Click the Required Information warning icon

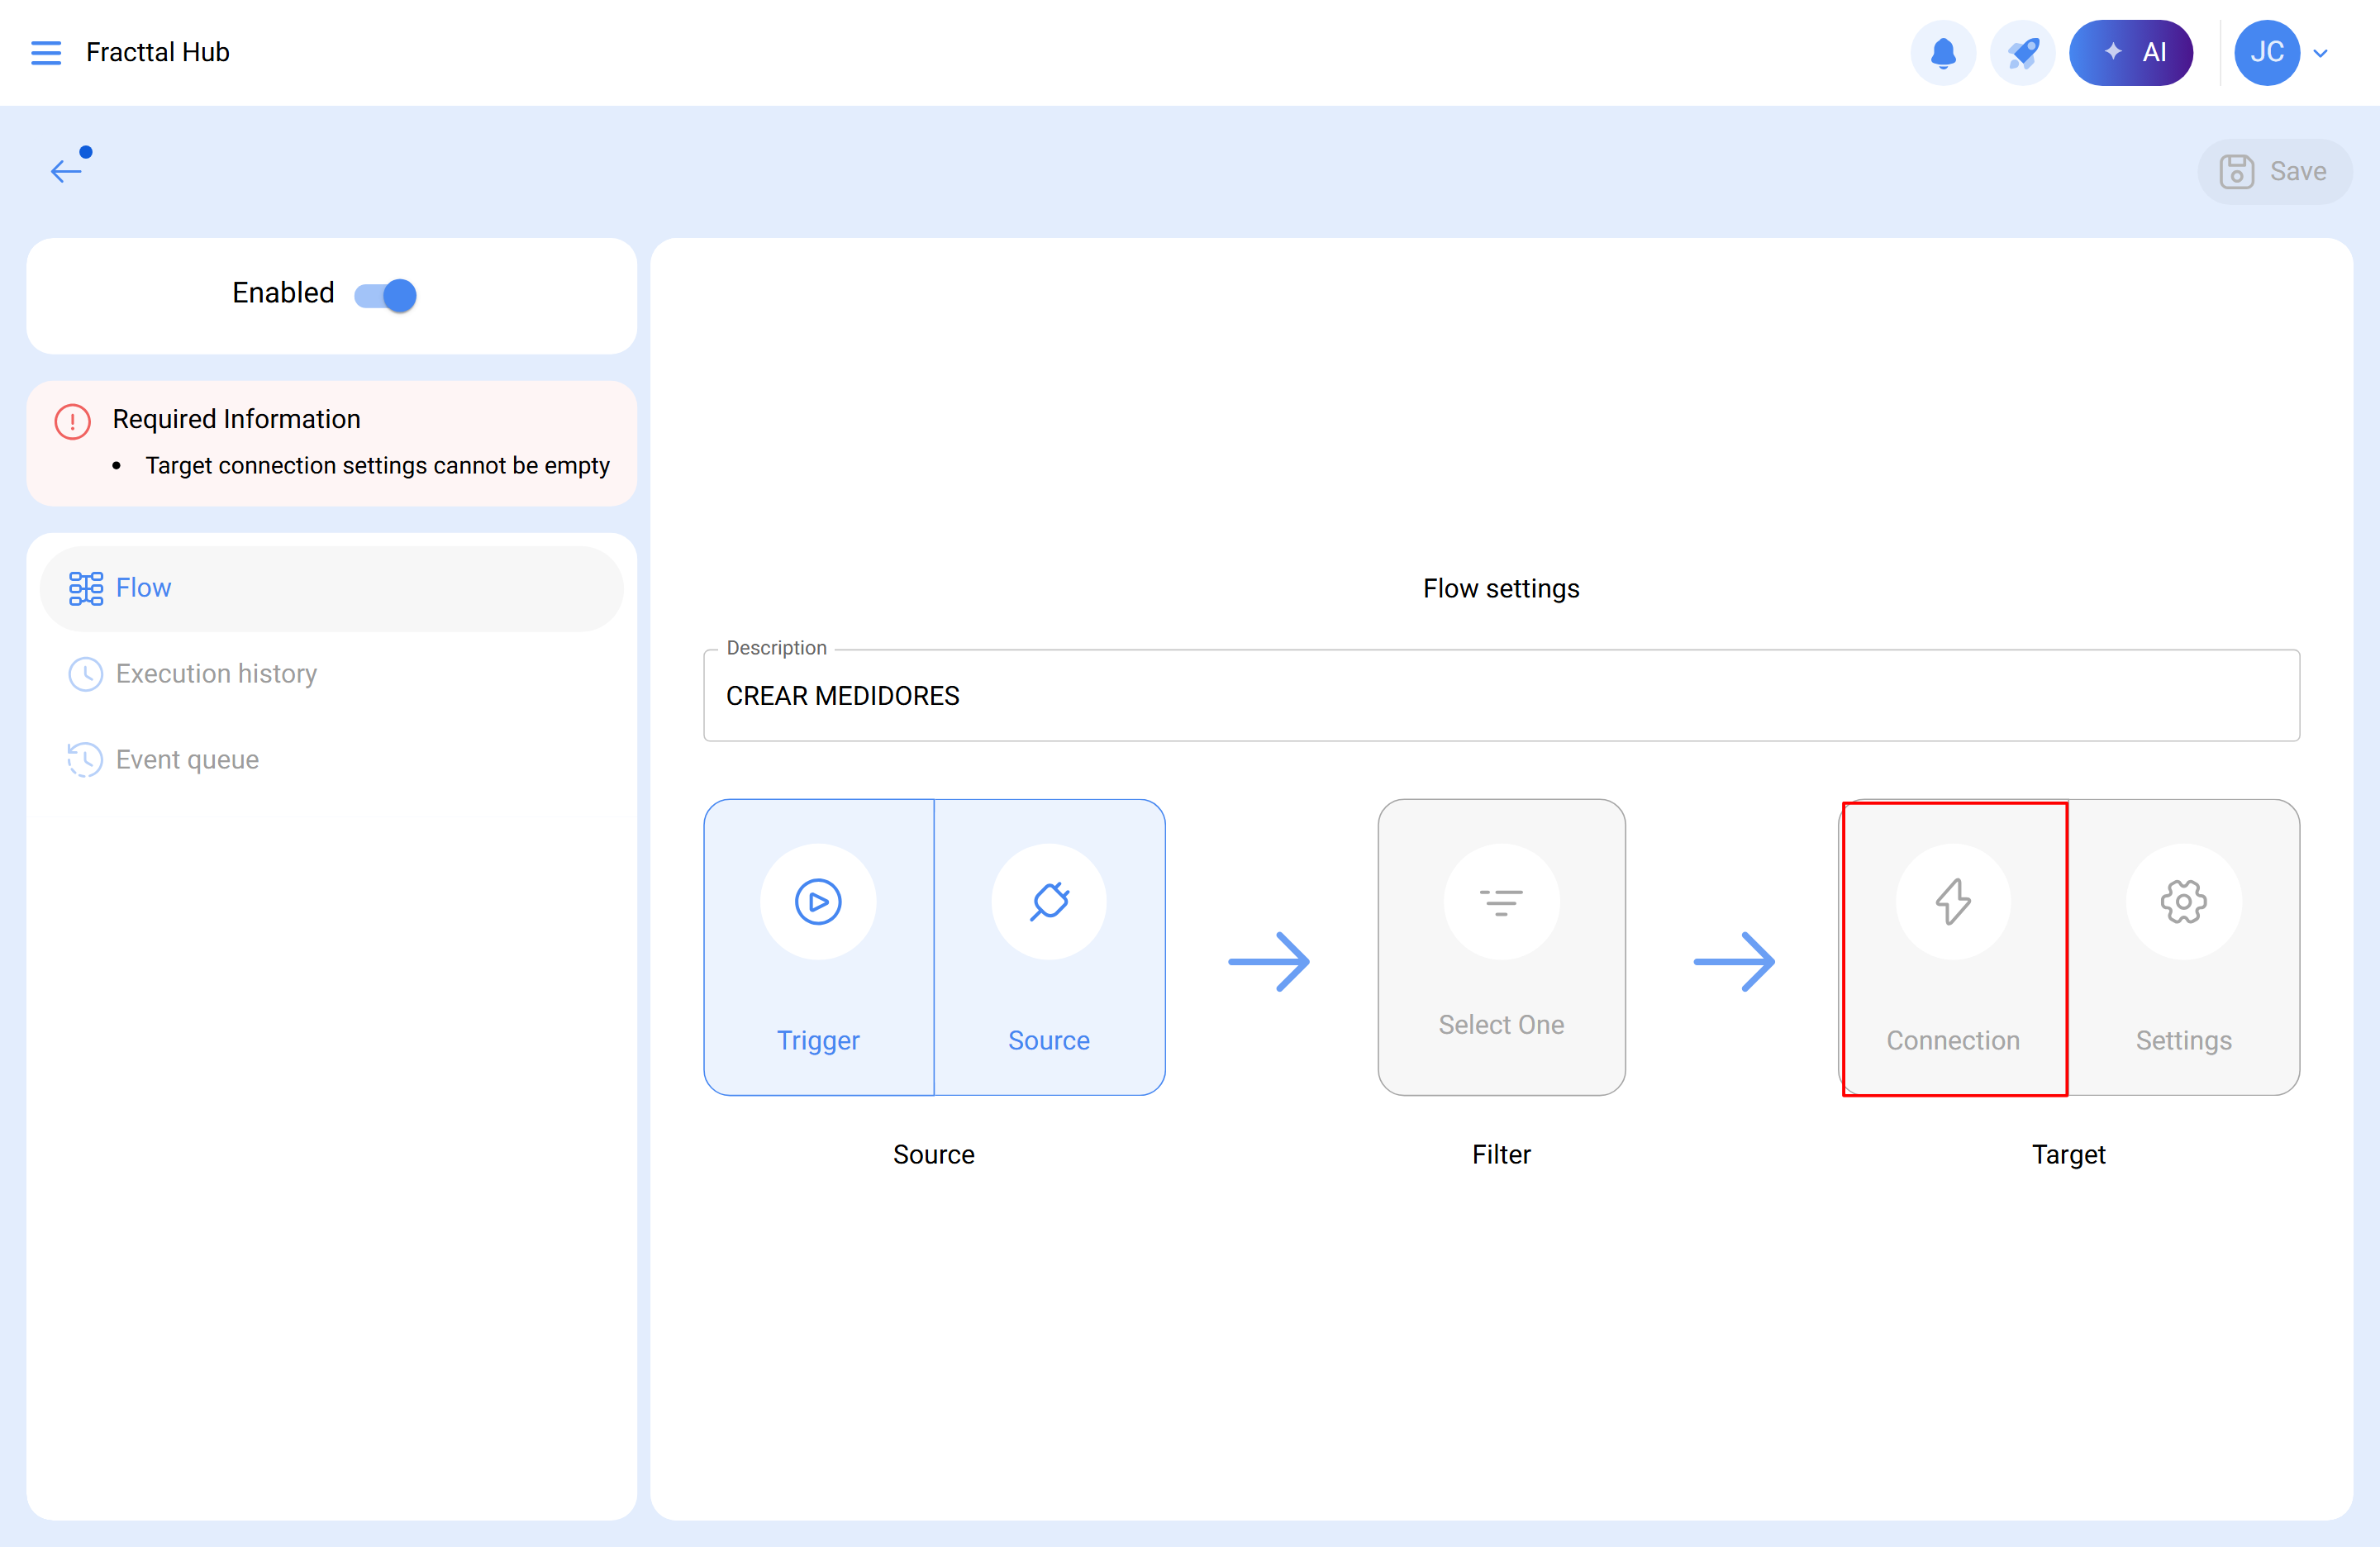[x=72, y=421]
